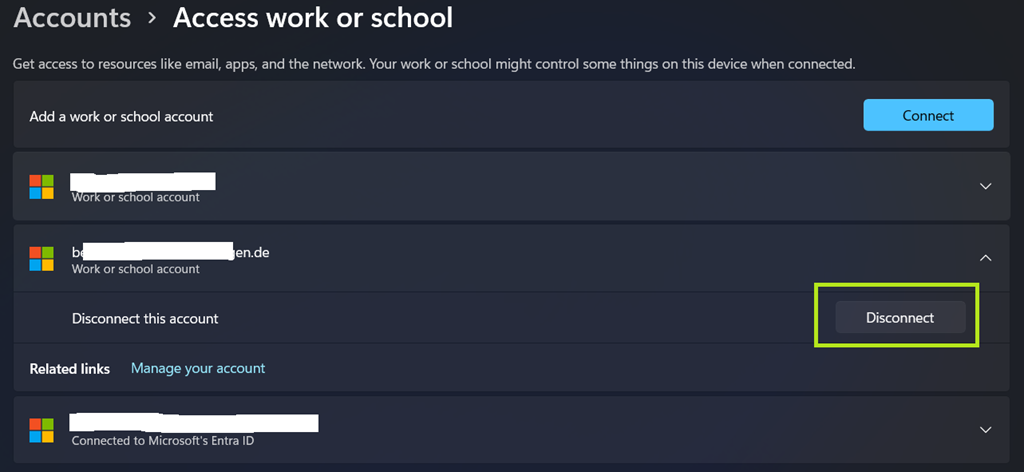Click the Microsoft logo beside the .de account

click(41, 259)
